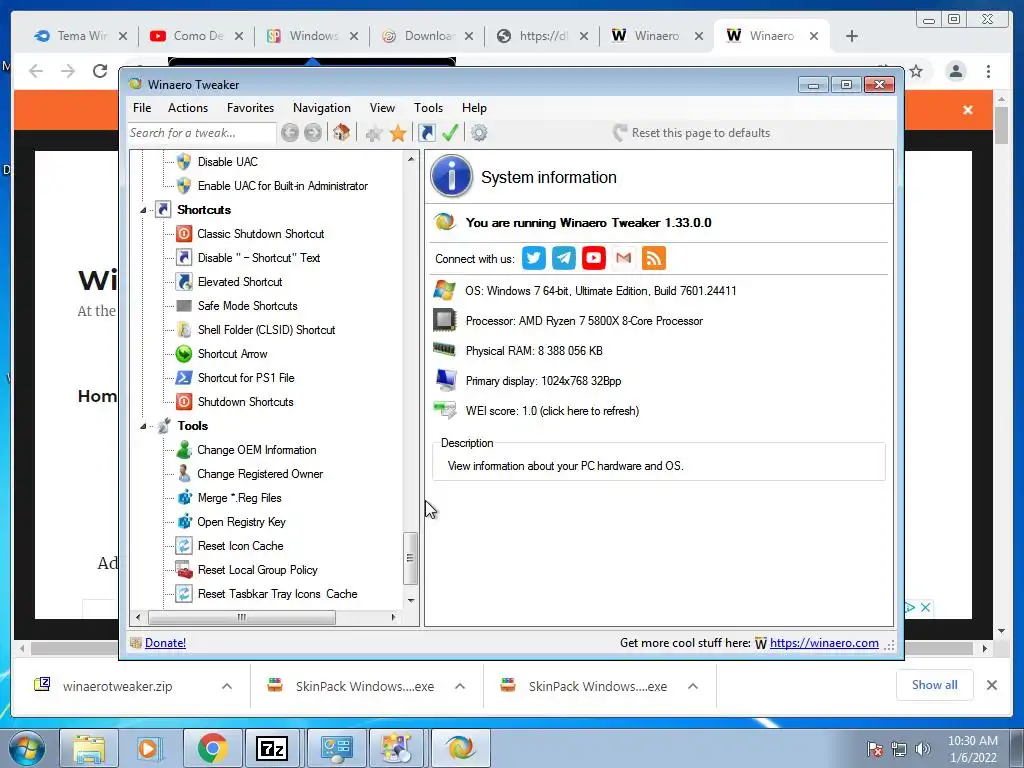
Task: Open the Favorites menu
Action: click(x=250, y=108)
